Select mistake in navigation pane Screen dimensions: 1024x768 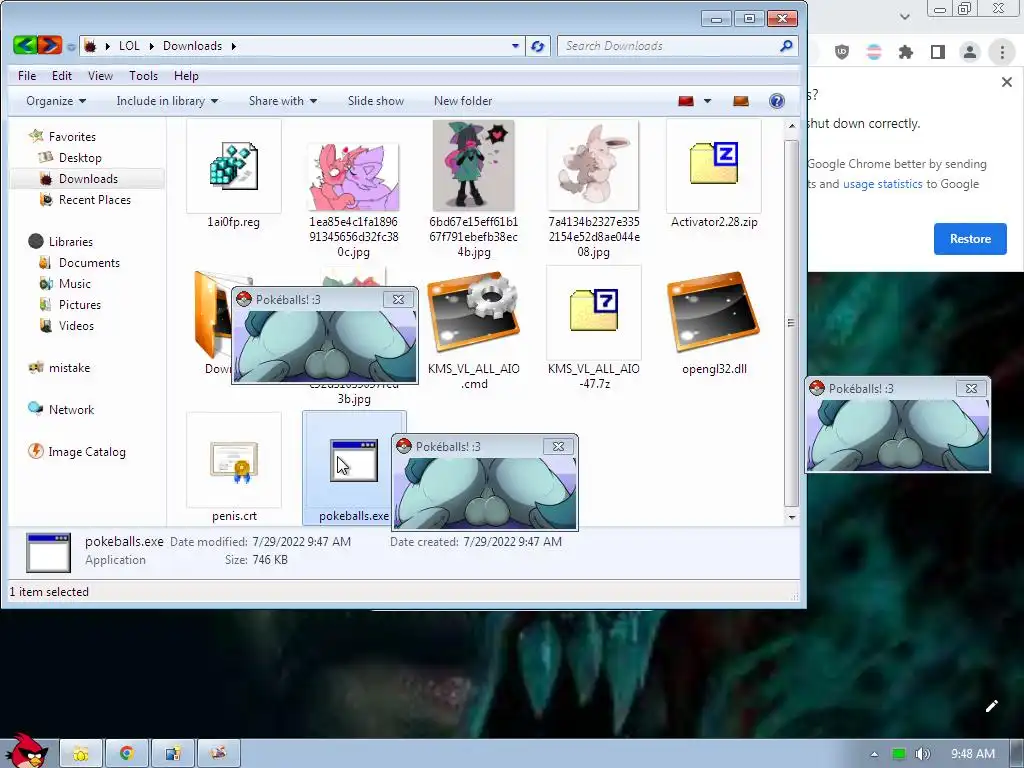pos(69,368)
